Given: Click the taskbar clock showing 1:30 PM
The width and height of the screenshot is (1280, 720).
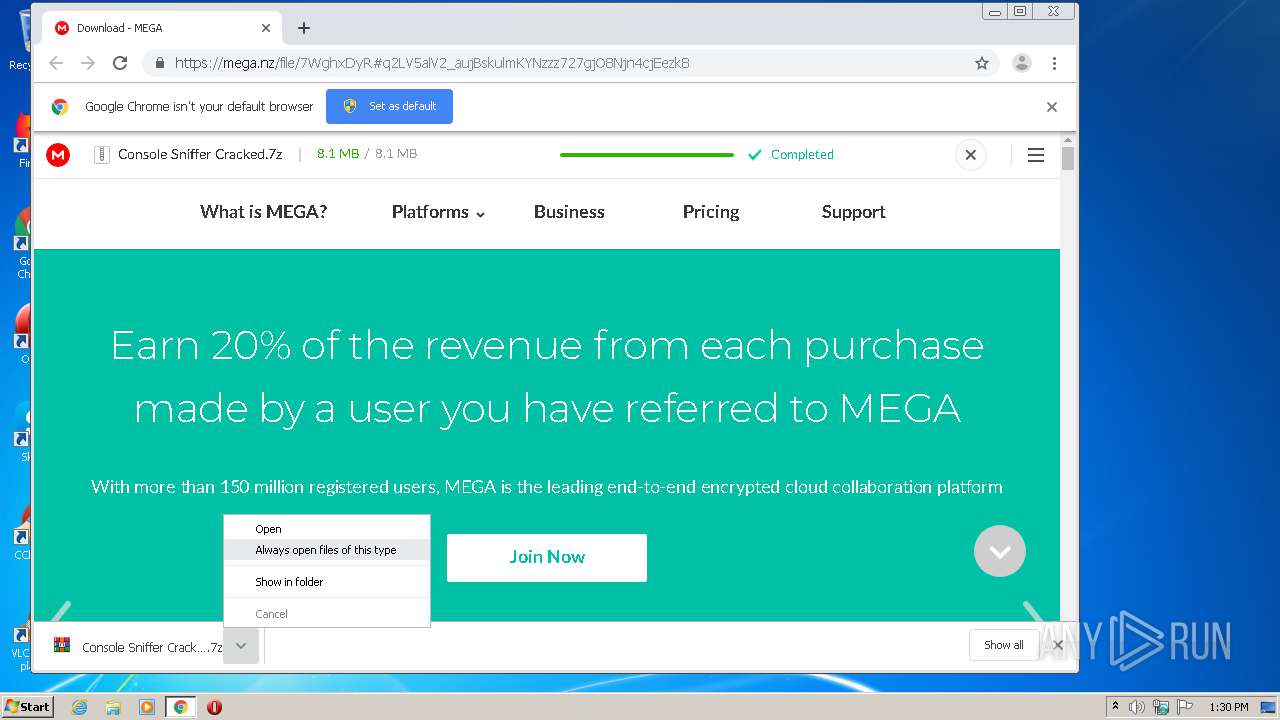Looking at the screenshot, I should tap(1229, 707).
